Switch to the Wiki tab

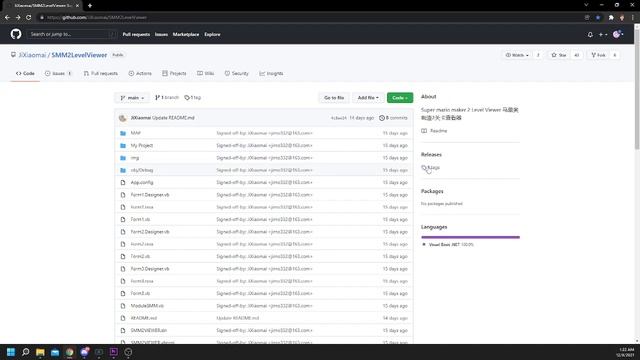(206, 73)
